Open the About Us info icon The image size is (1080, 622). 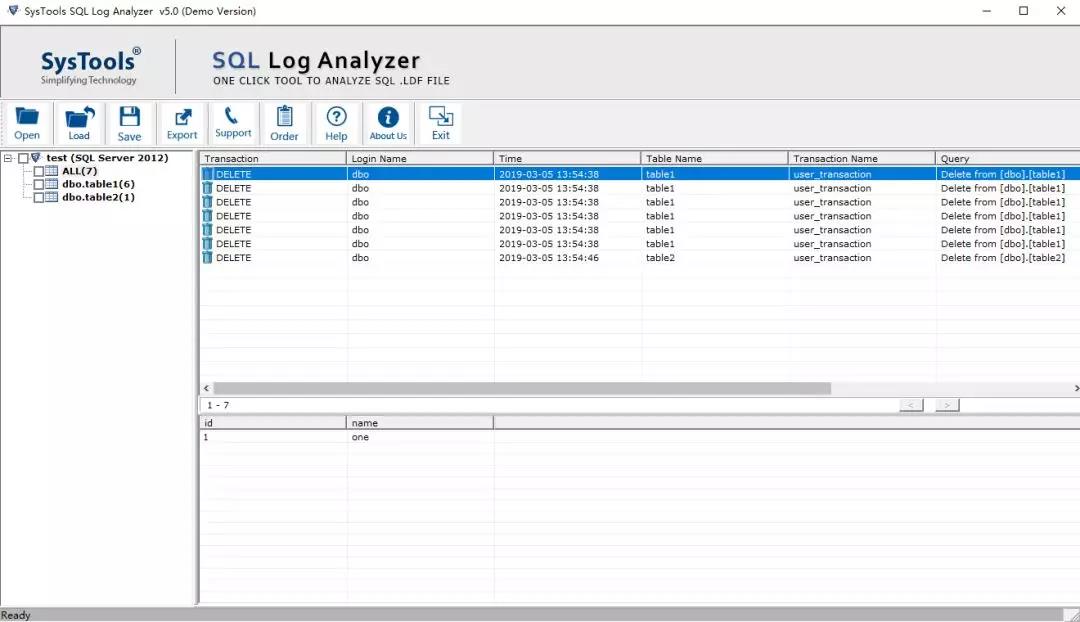tap(388, 123)
